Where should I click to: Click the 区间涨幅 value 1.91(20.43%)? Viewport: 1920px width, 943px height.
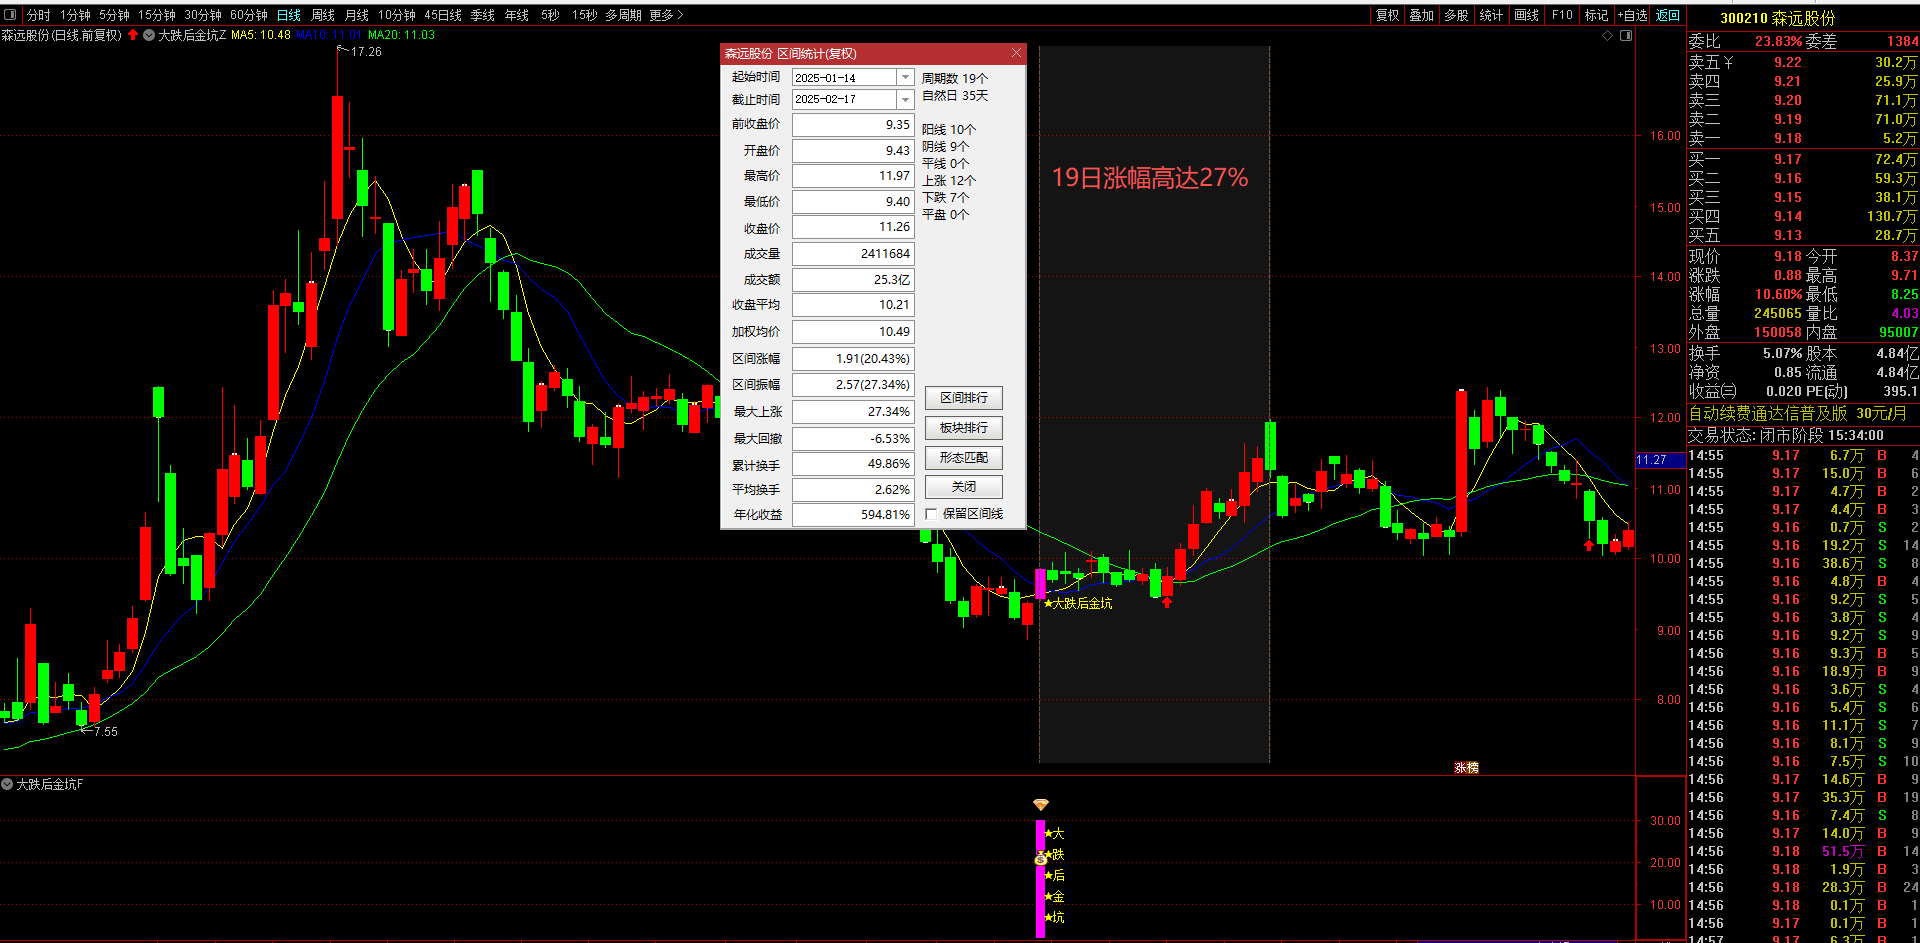coord(853,359)
